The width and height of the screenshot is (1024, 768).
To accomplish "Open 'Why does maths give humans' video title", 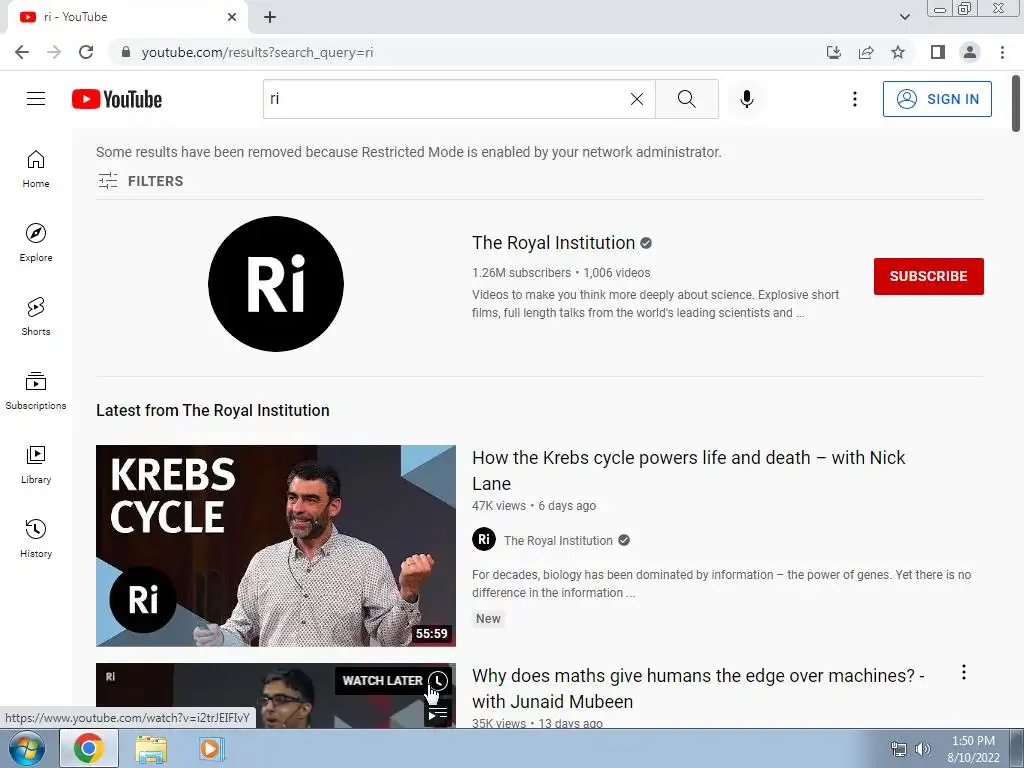I will 697,688.
